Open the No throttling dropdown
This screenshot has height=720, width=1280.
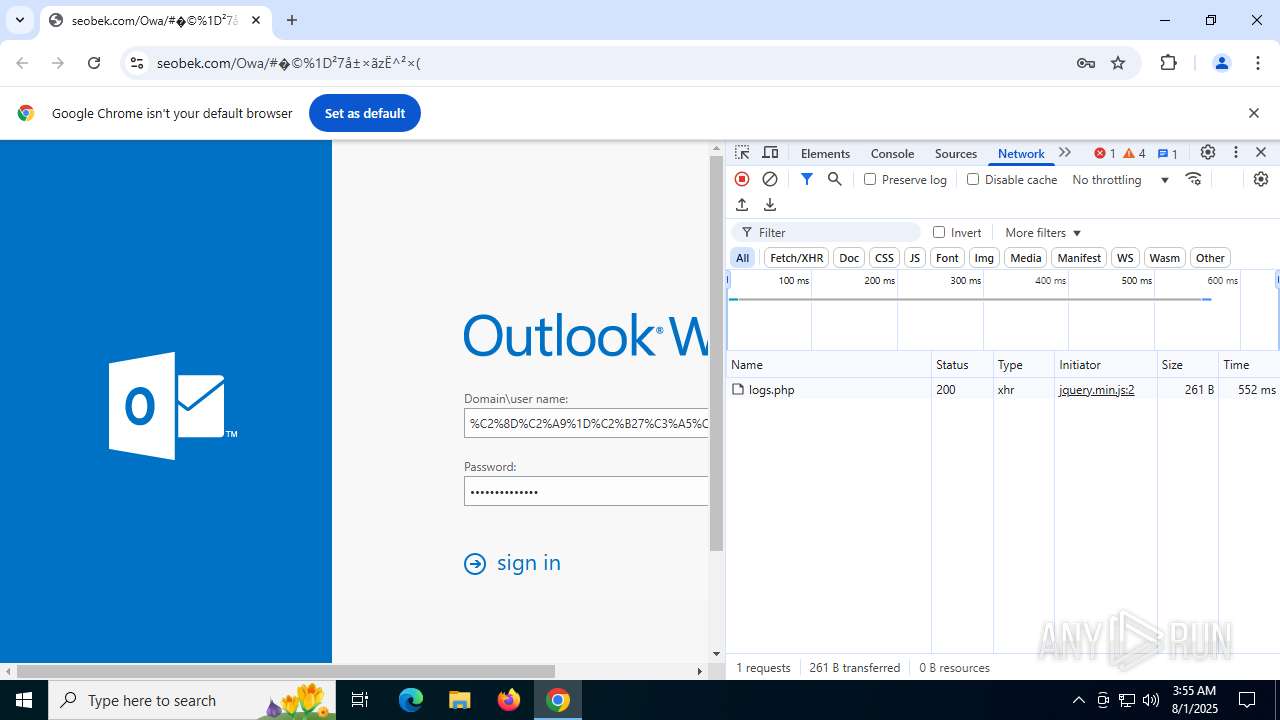(1120, 179)
